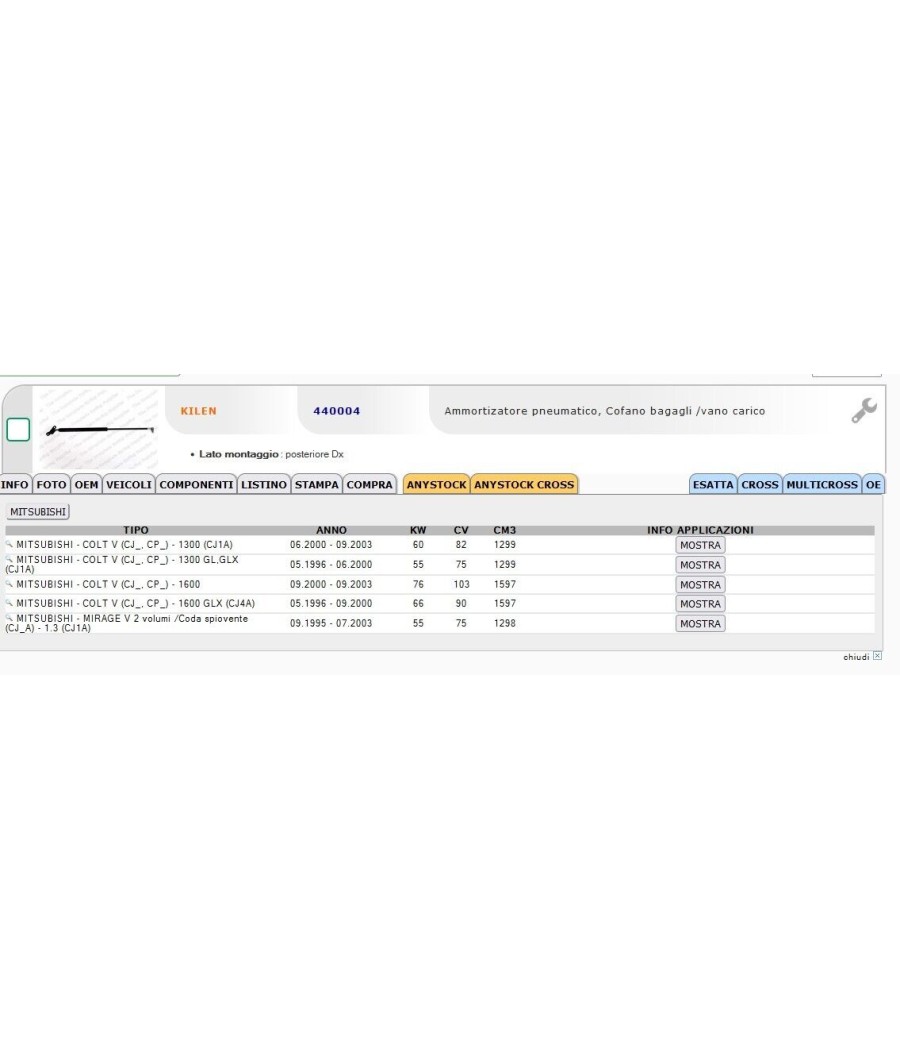Click the Lato montaggio posteriore Dx text
The image size is (900, 1050).
pos(271,454)
